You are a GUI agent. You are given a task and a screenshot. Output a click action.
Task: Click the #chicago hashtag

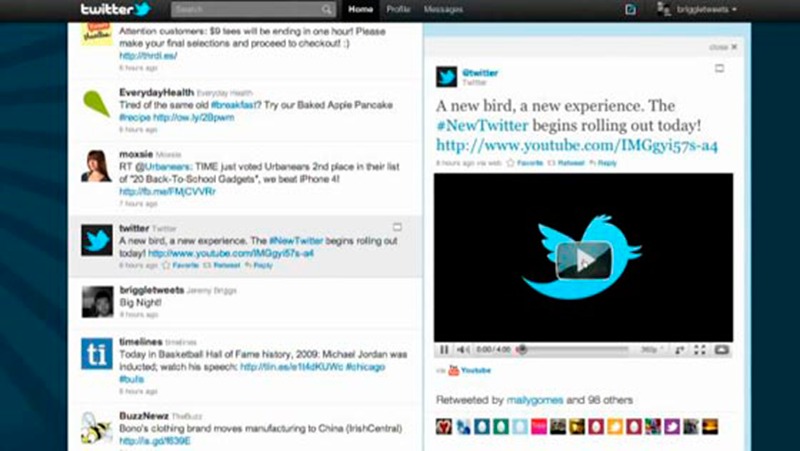(x=365, y=367)
